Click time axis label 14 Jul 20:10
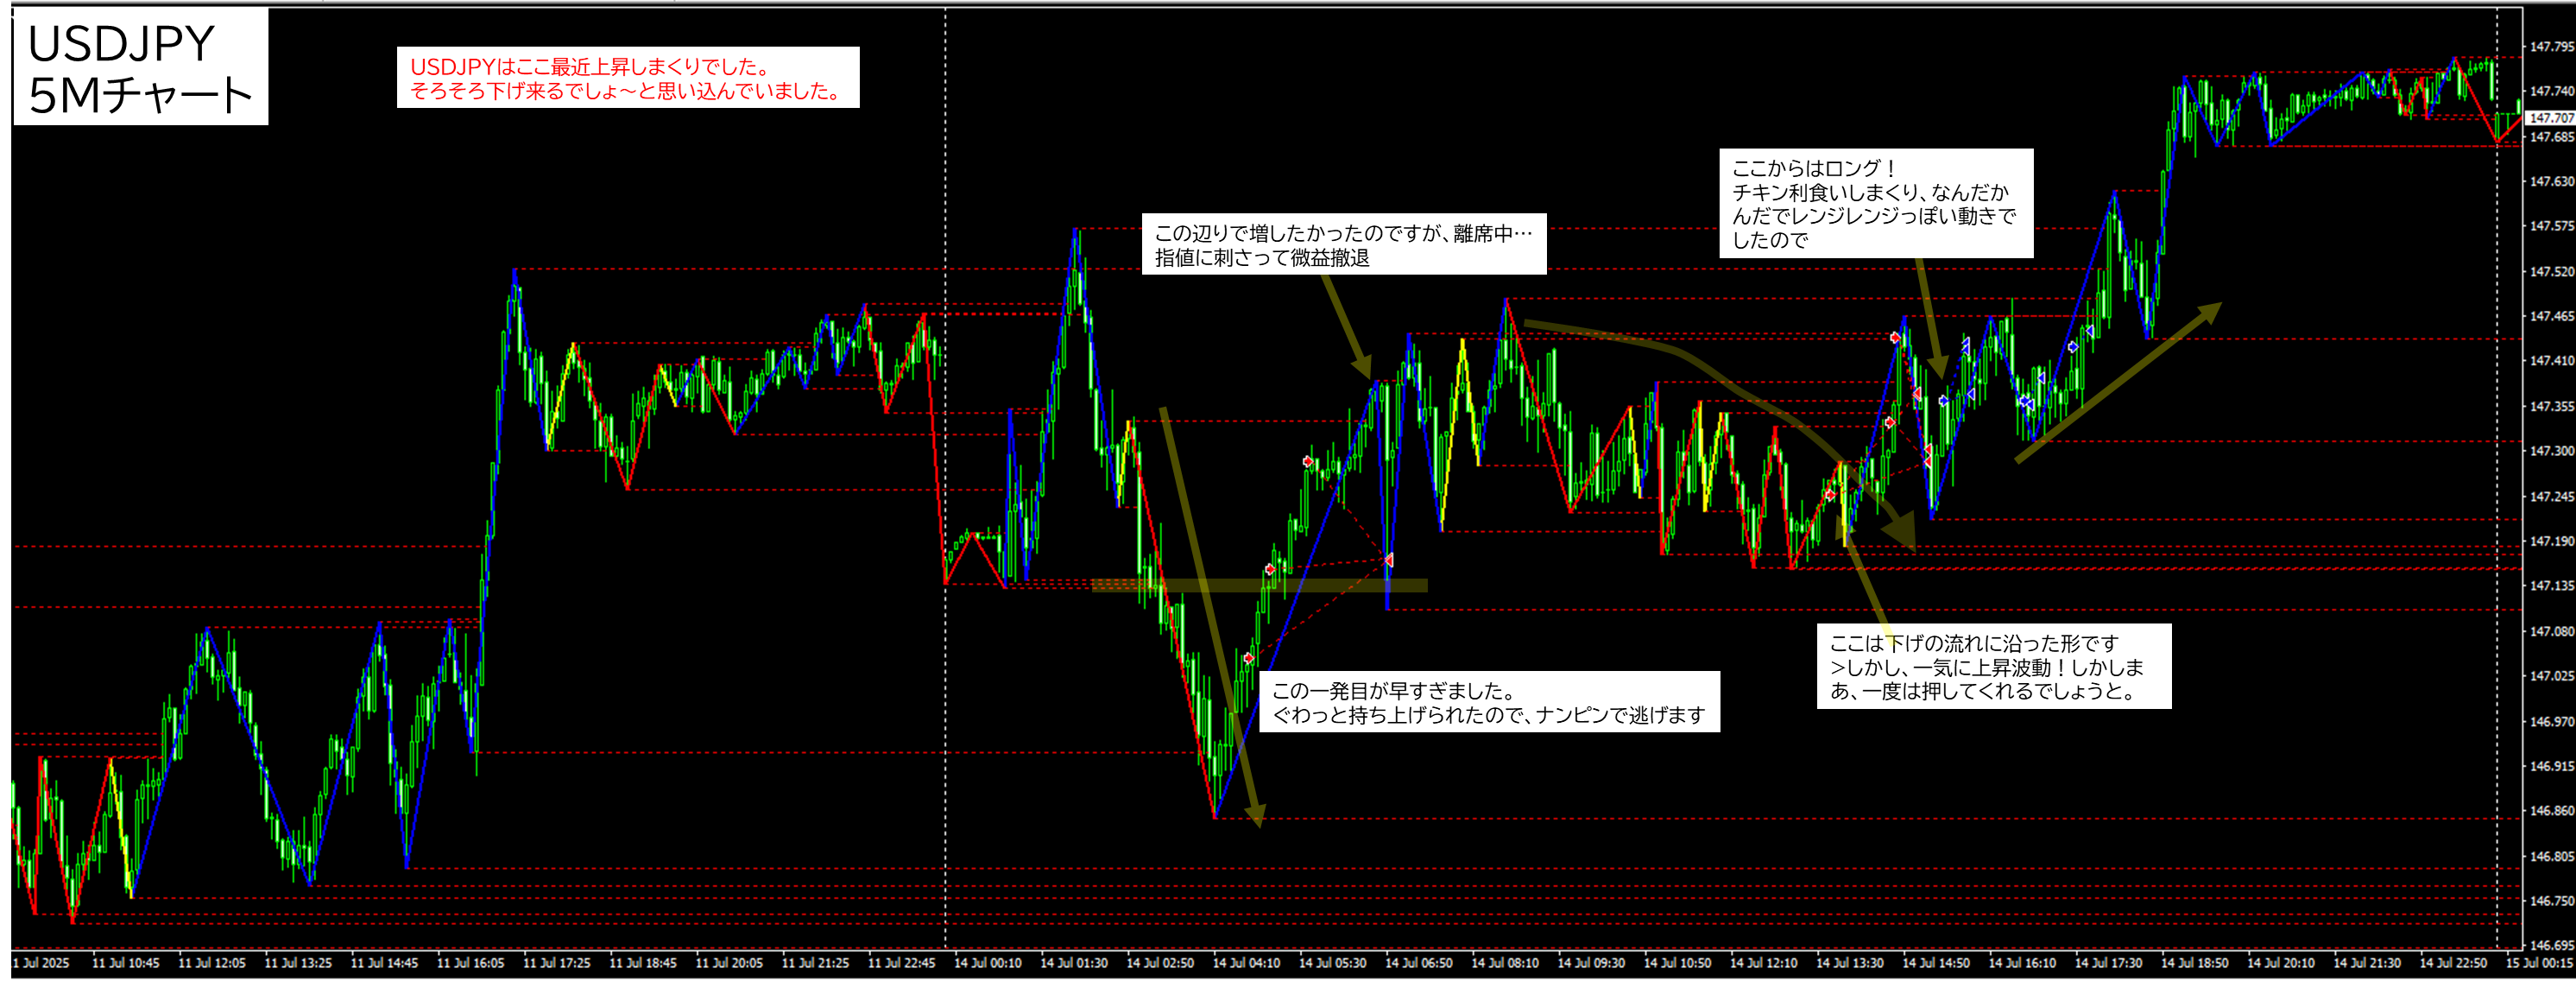Image resolution: width=2576 pixels, height=981 pixels. pos(2281,963)
